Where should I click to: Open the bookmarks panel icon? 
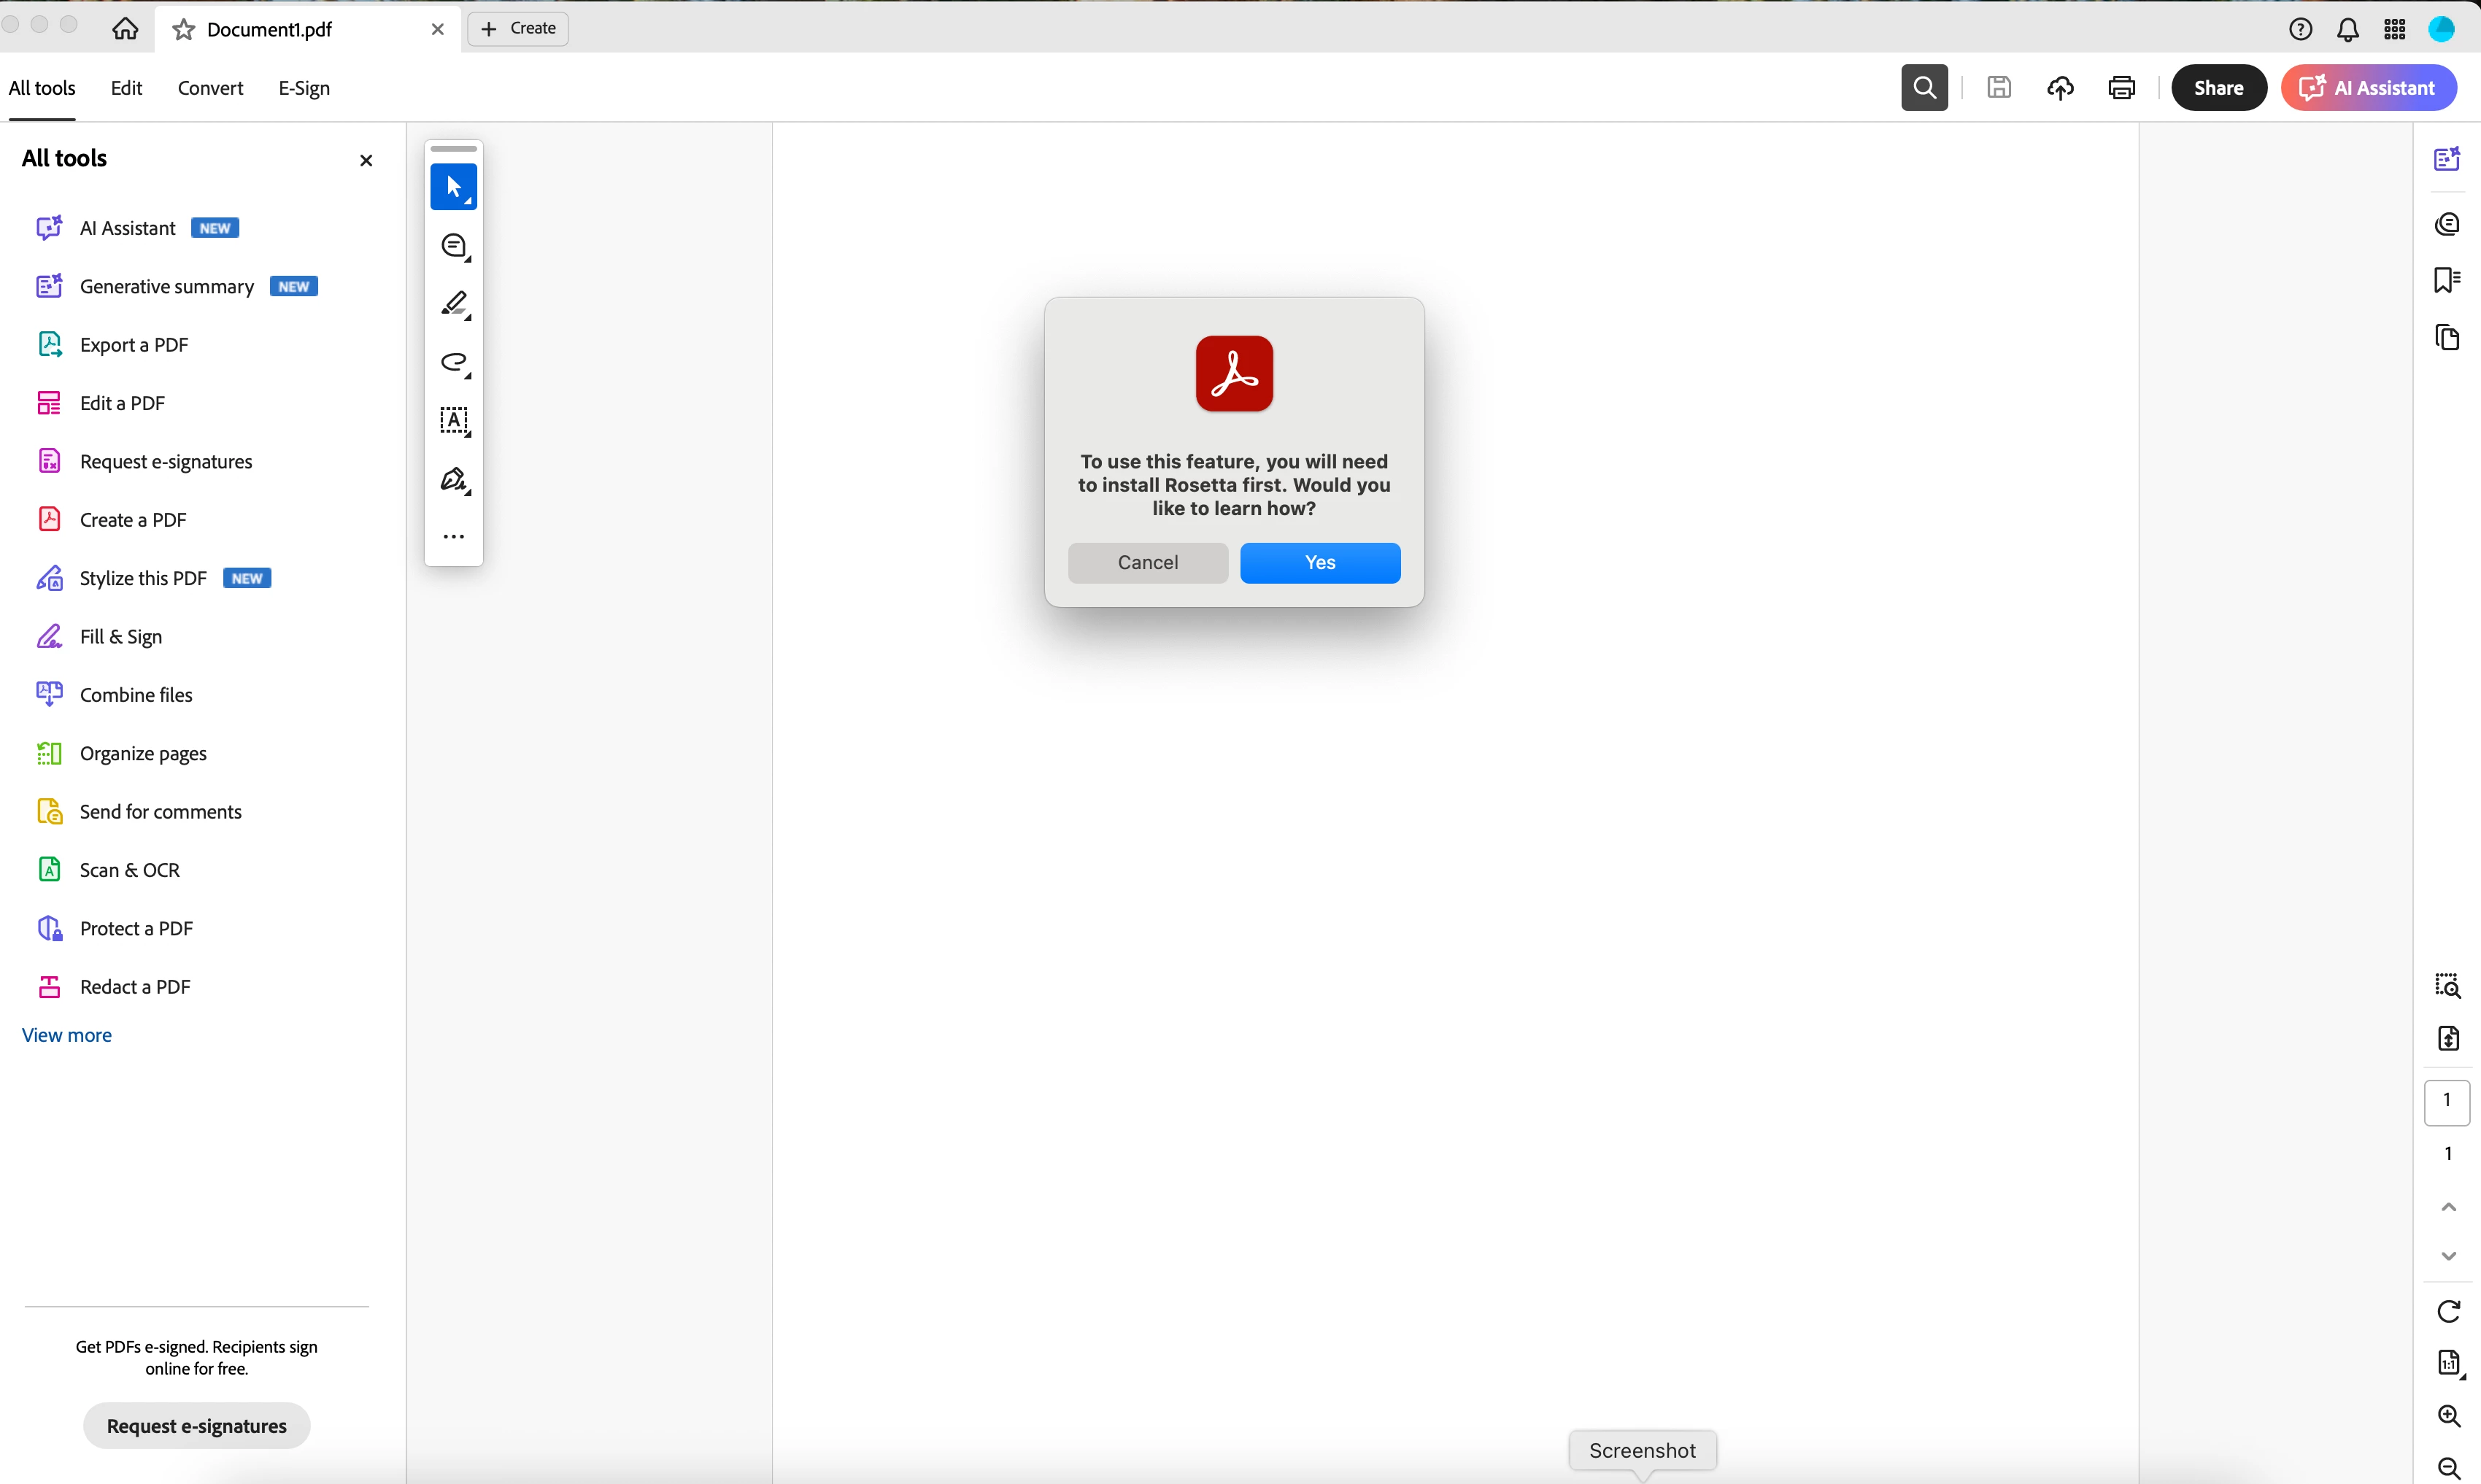coord(2446,280)
